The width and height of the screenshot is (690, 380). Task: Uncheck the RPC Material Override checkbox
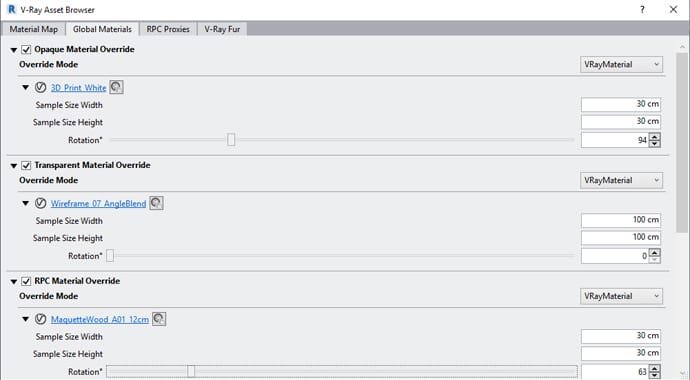(x=26, y=281)
